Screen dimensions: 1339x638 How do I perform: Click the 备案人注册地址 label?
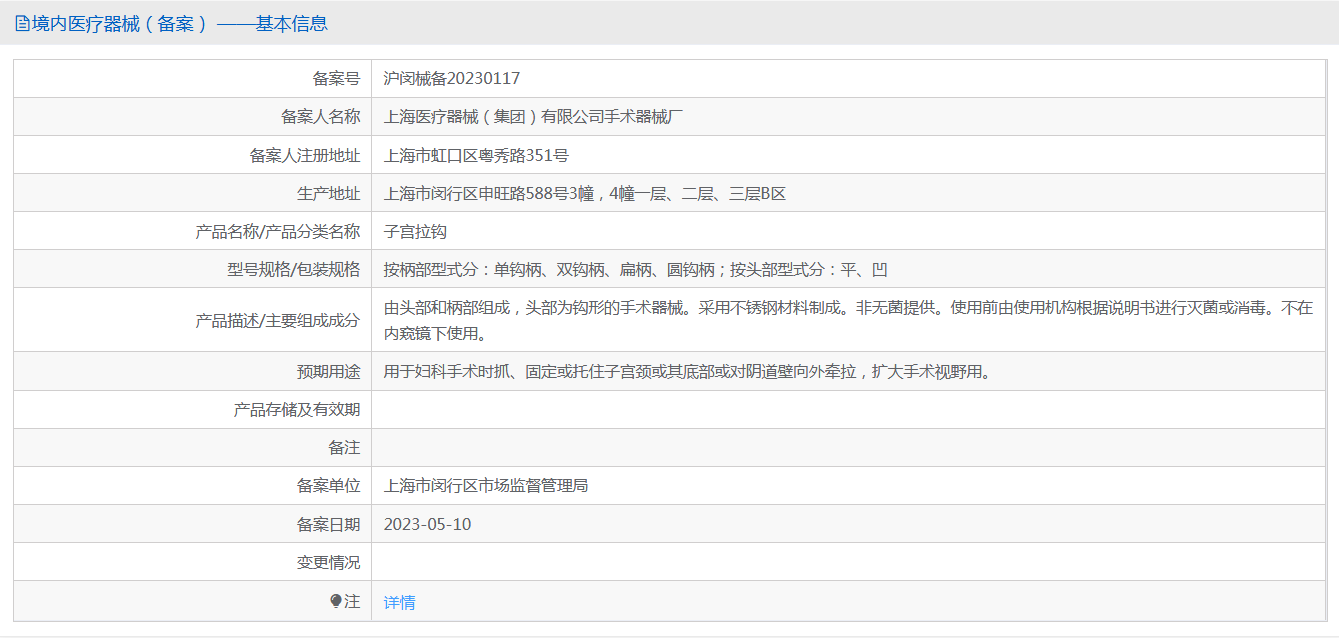(305, 155)
